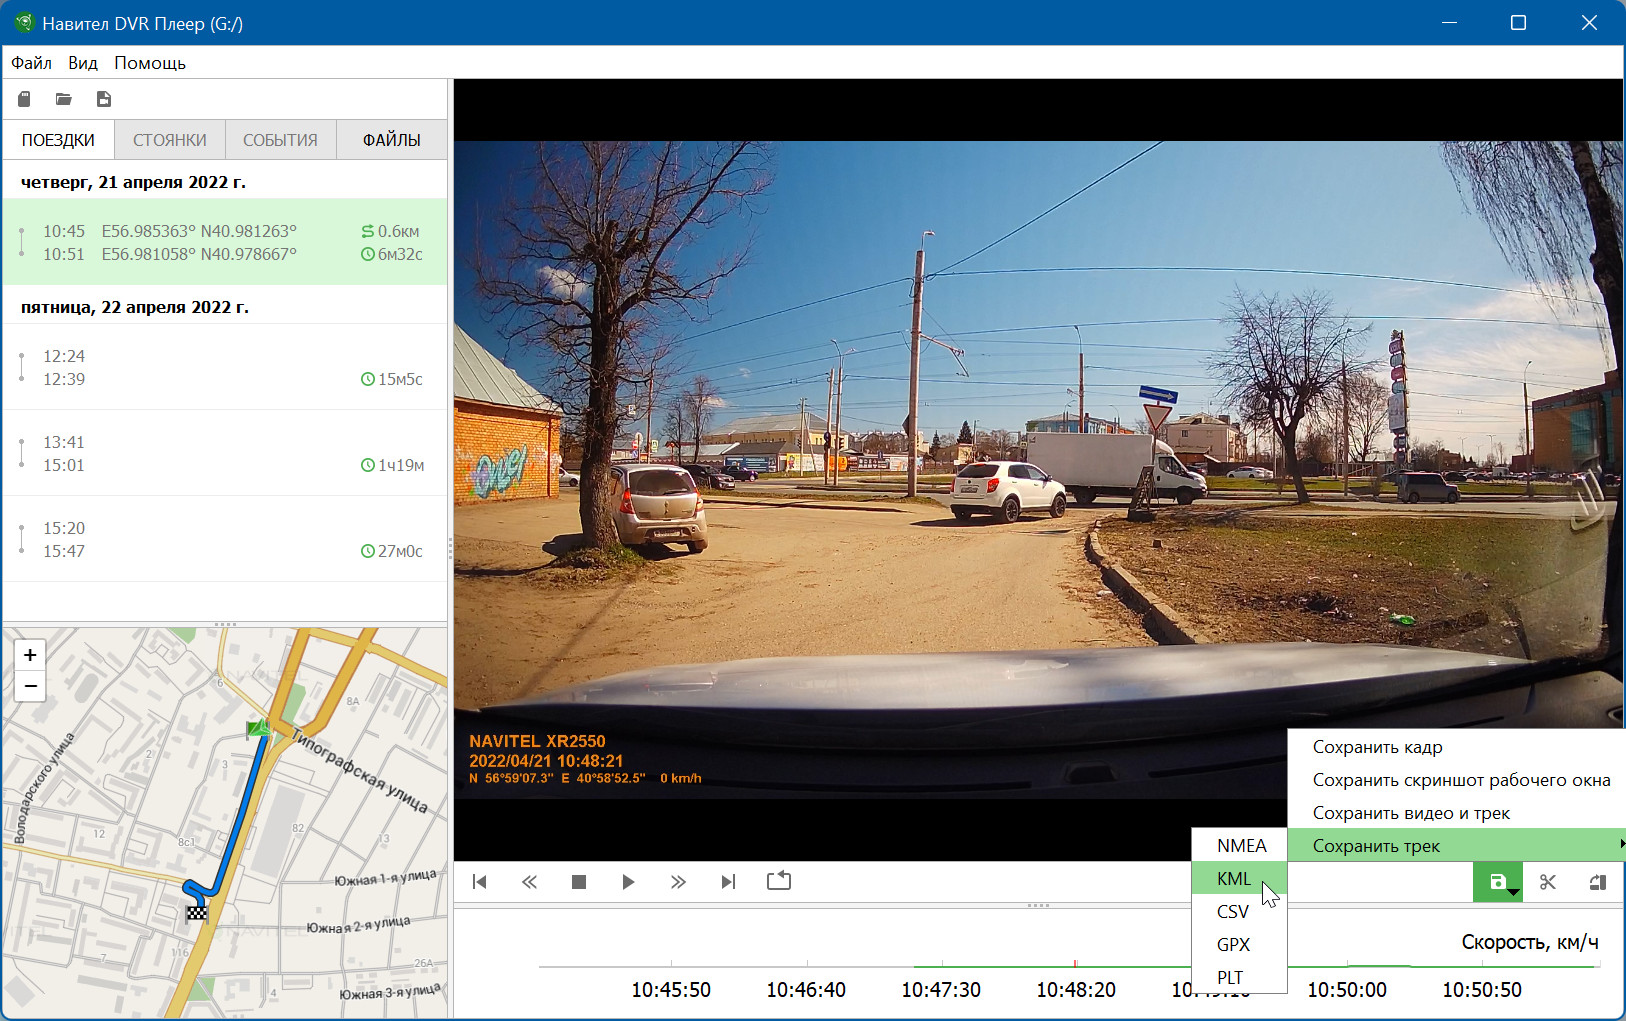Click the dashcam video frame
The image size is (1626, 1021).
[x=1038, y=470]
